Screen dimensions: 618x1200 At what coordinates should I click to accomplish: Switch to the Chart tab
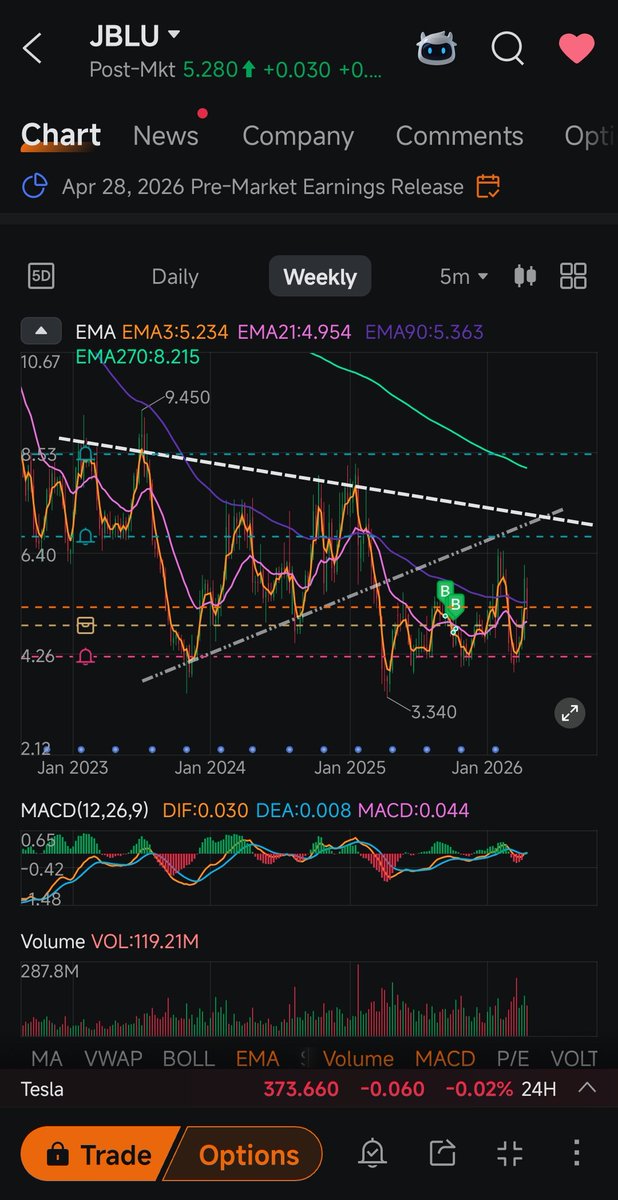(x=61, y=135)
